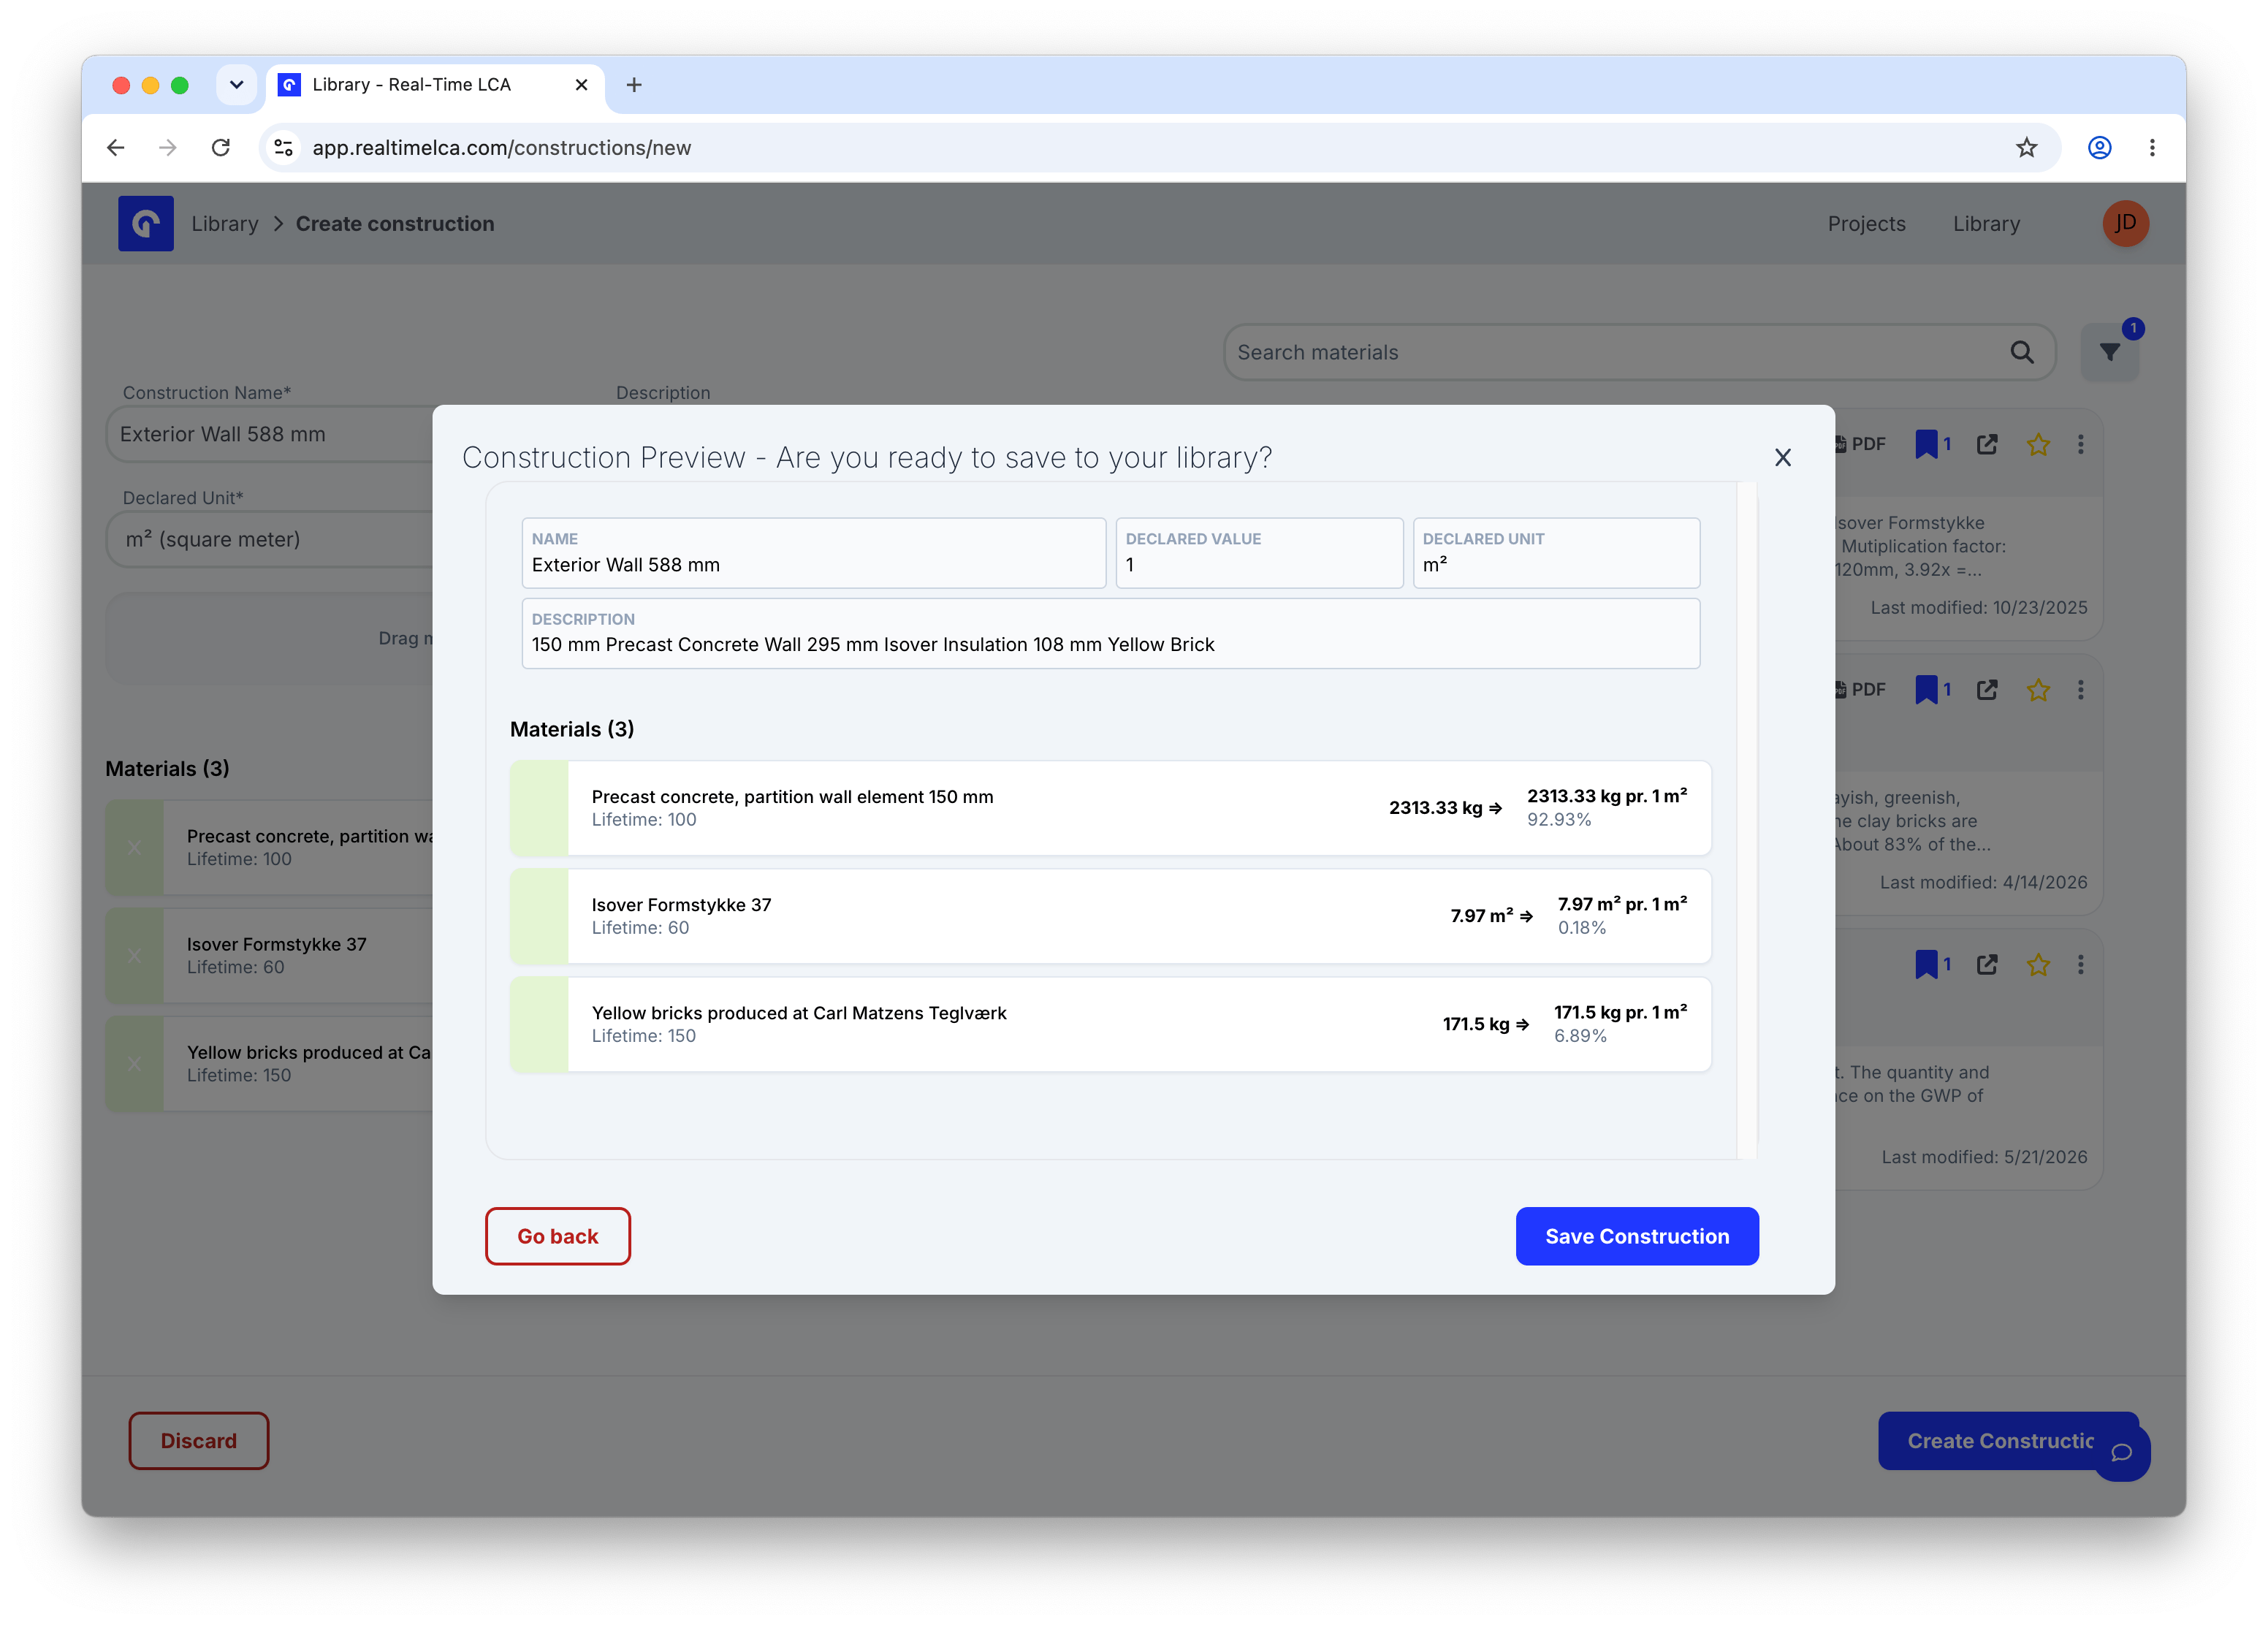Select Isover Formstykke 37 row in preview
The height and width of the screenshot is (1625, 2268).
coord(1110,916)
